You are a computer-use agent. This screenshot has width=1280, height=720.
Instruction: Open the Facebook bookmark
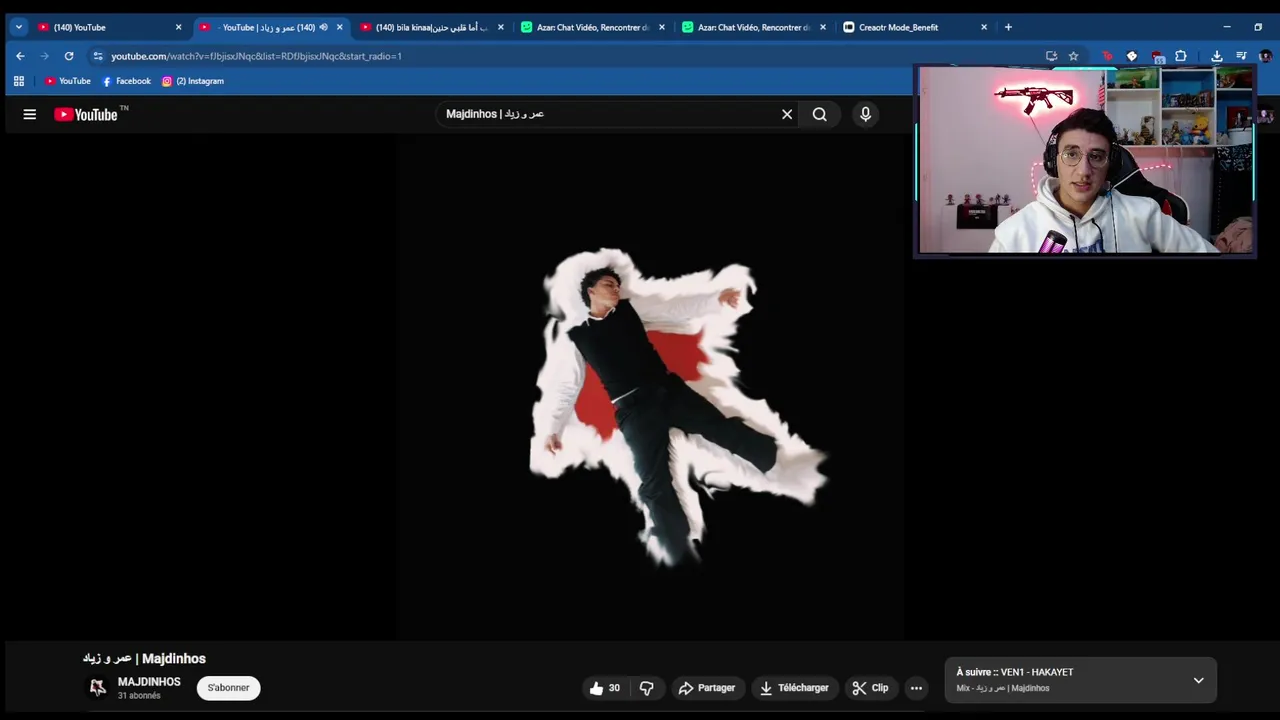point(127,81)
